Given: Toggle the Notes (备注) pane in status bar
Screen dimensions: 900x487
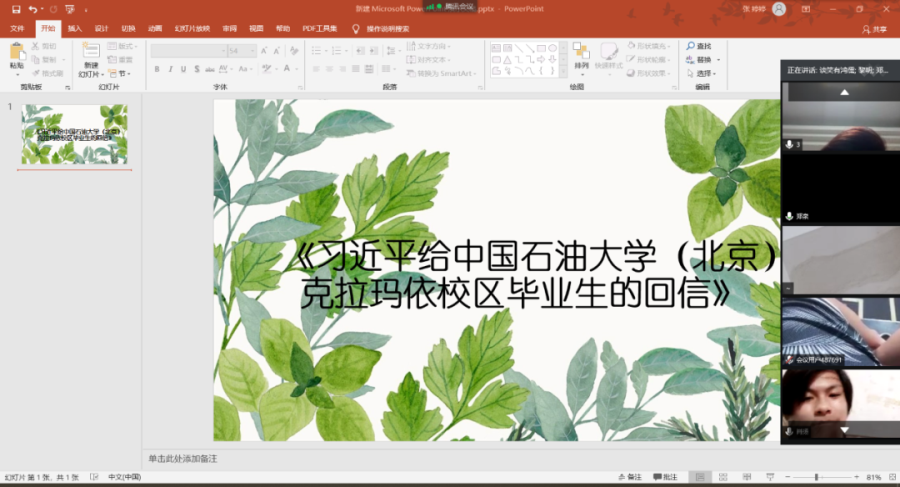Looking at the screenshot, I should click(630, 477).
